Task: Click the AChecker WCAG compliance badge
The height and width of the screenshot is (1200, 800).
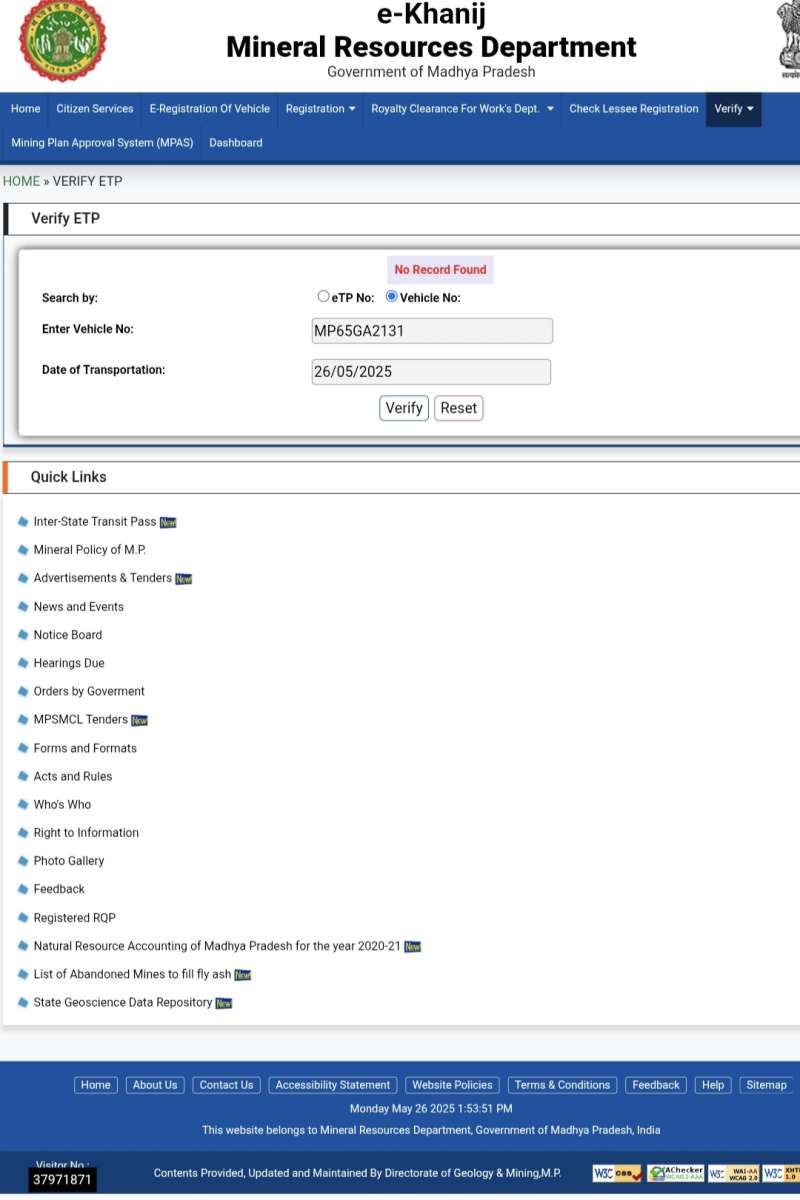Action: click(675, 1173)
